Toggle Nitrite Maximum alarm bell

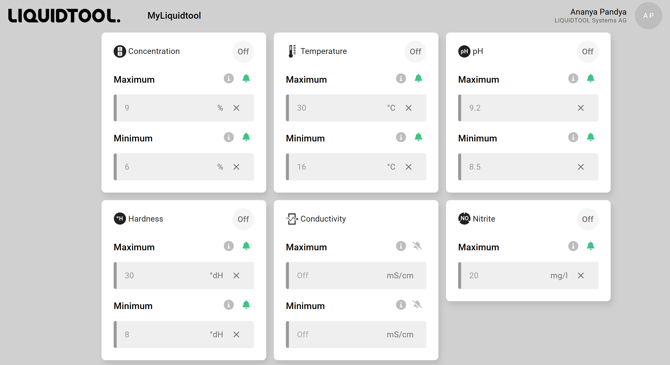point(591,246)
